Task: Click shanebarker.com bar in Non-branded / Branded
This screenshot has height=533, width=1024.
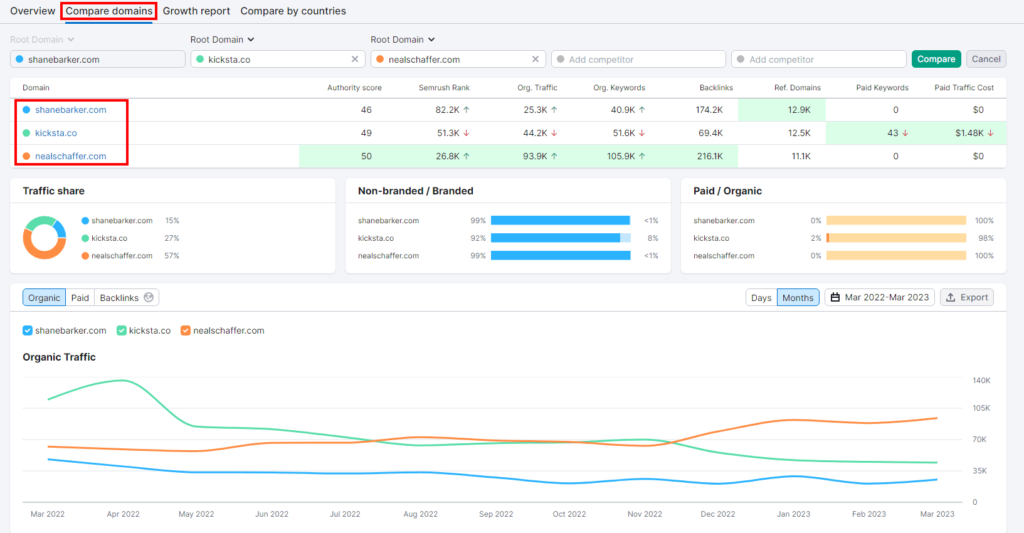Action: point(560,221)
